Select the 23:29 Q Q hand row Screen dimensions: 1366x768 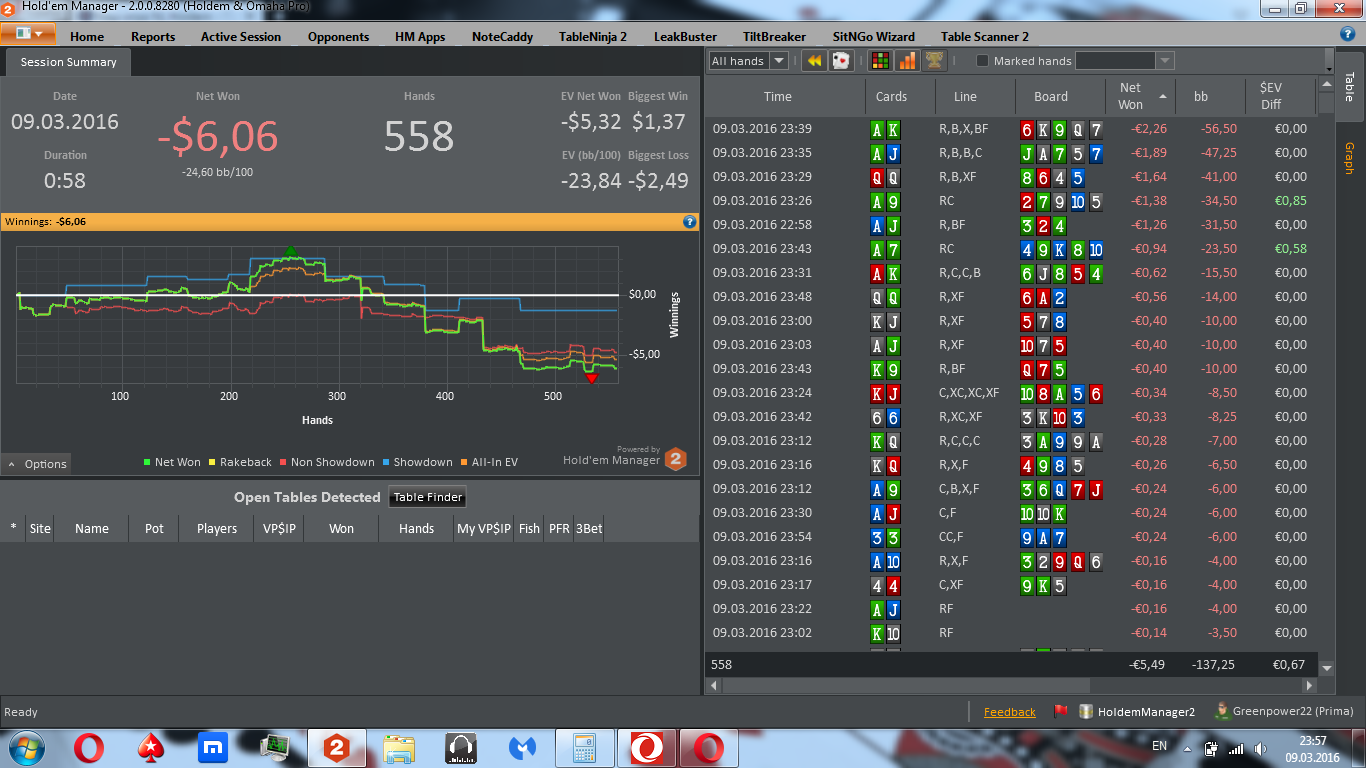click(x=1011, y=177)
